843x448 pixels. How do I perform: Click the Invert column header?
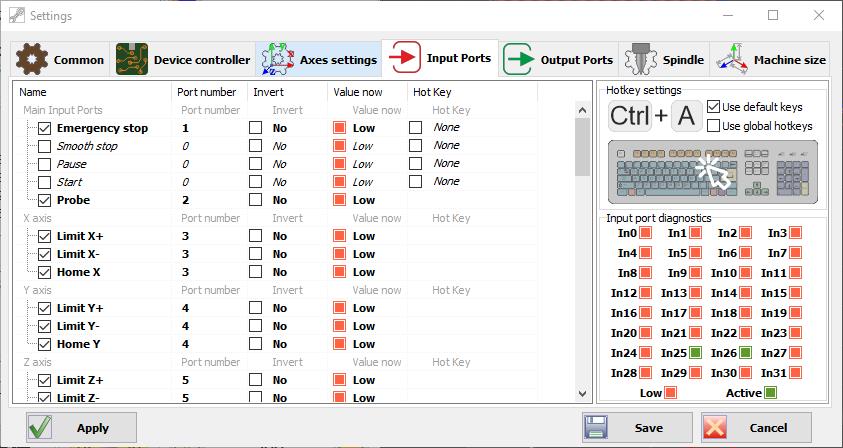pyautogui.click(x=287, y=92)
